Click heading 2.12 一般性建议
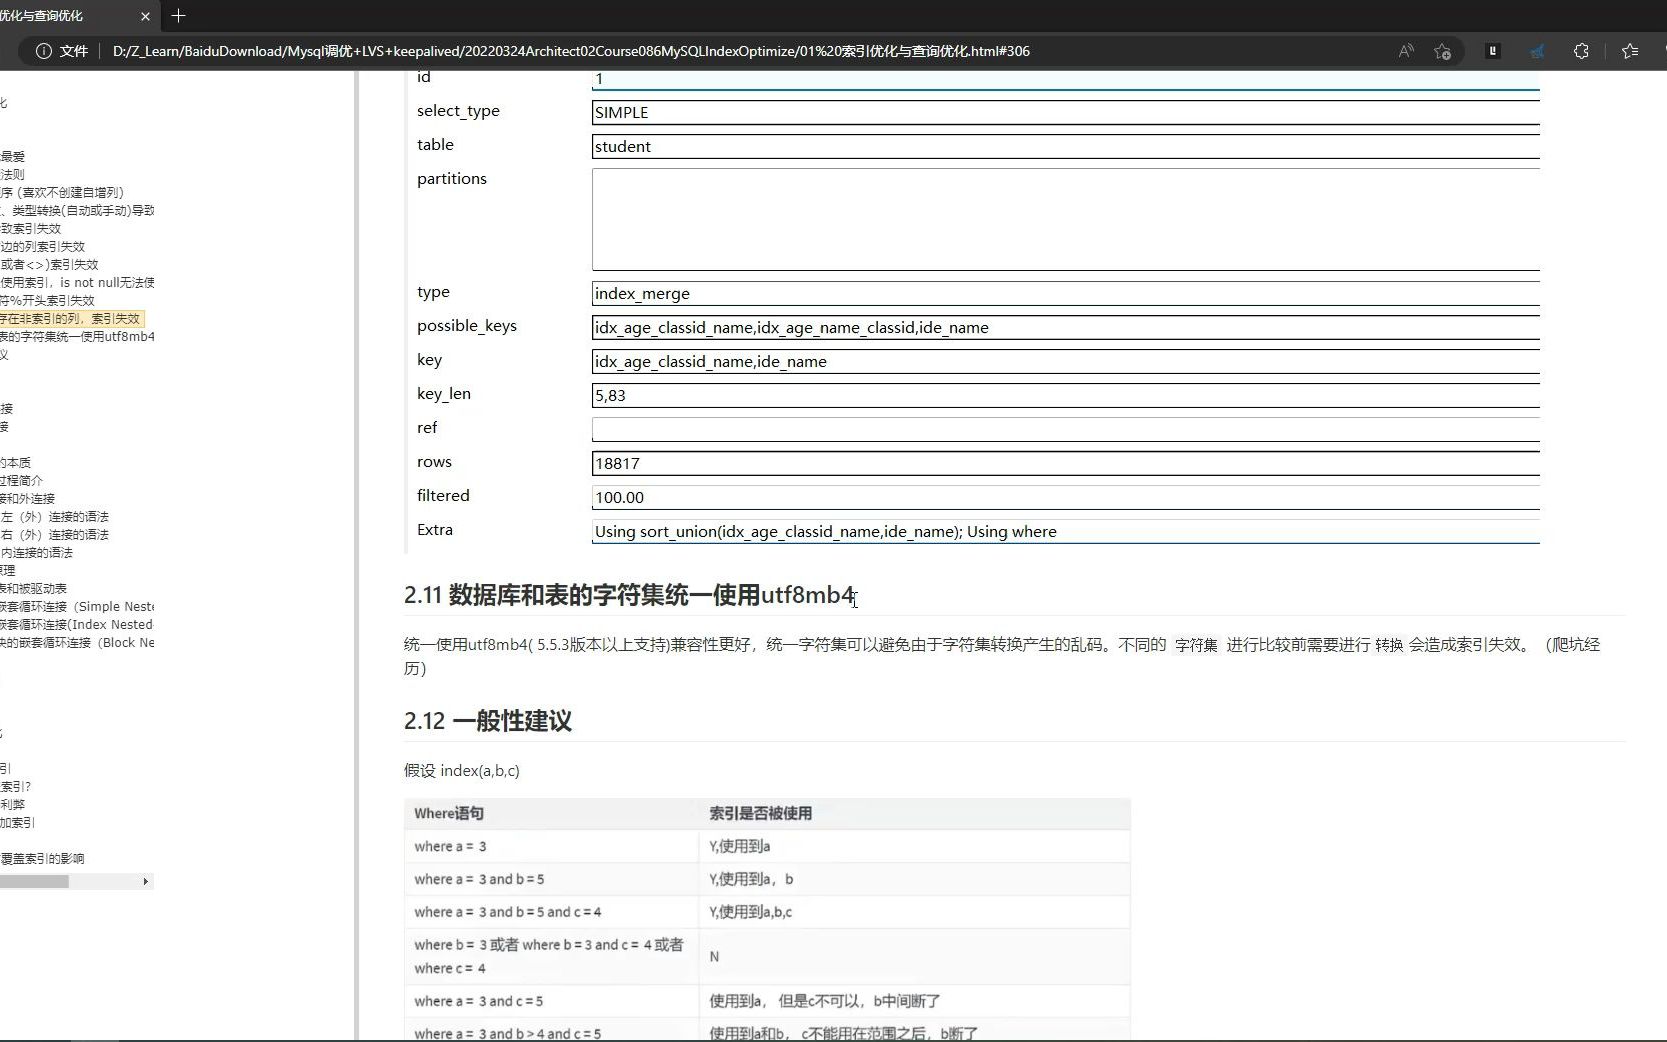The height and width of the screenshot is (1042, 1667). 488,721
